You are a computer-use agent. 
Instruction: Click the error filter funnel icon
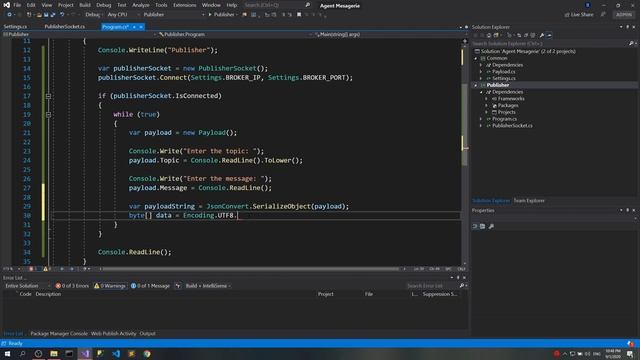pyautogui.click(x=178, y=286)
